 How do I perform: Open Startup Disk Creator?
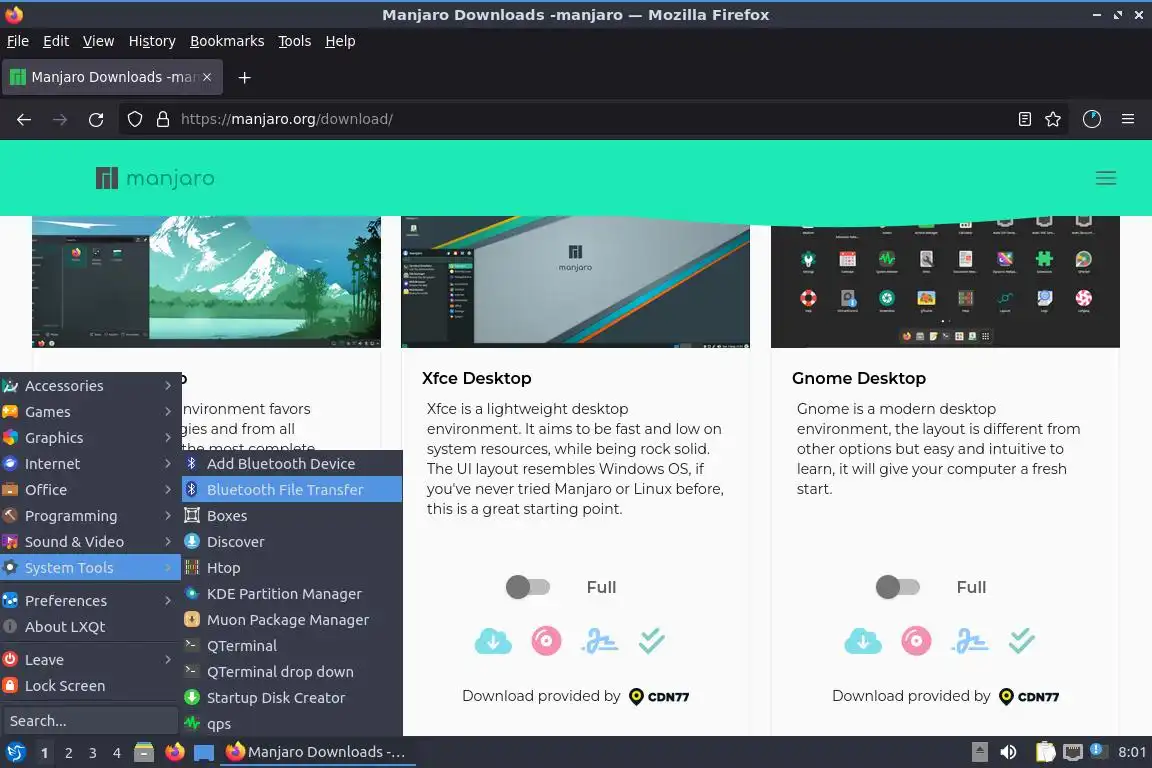(x=292, y=697)
